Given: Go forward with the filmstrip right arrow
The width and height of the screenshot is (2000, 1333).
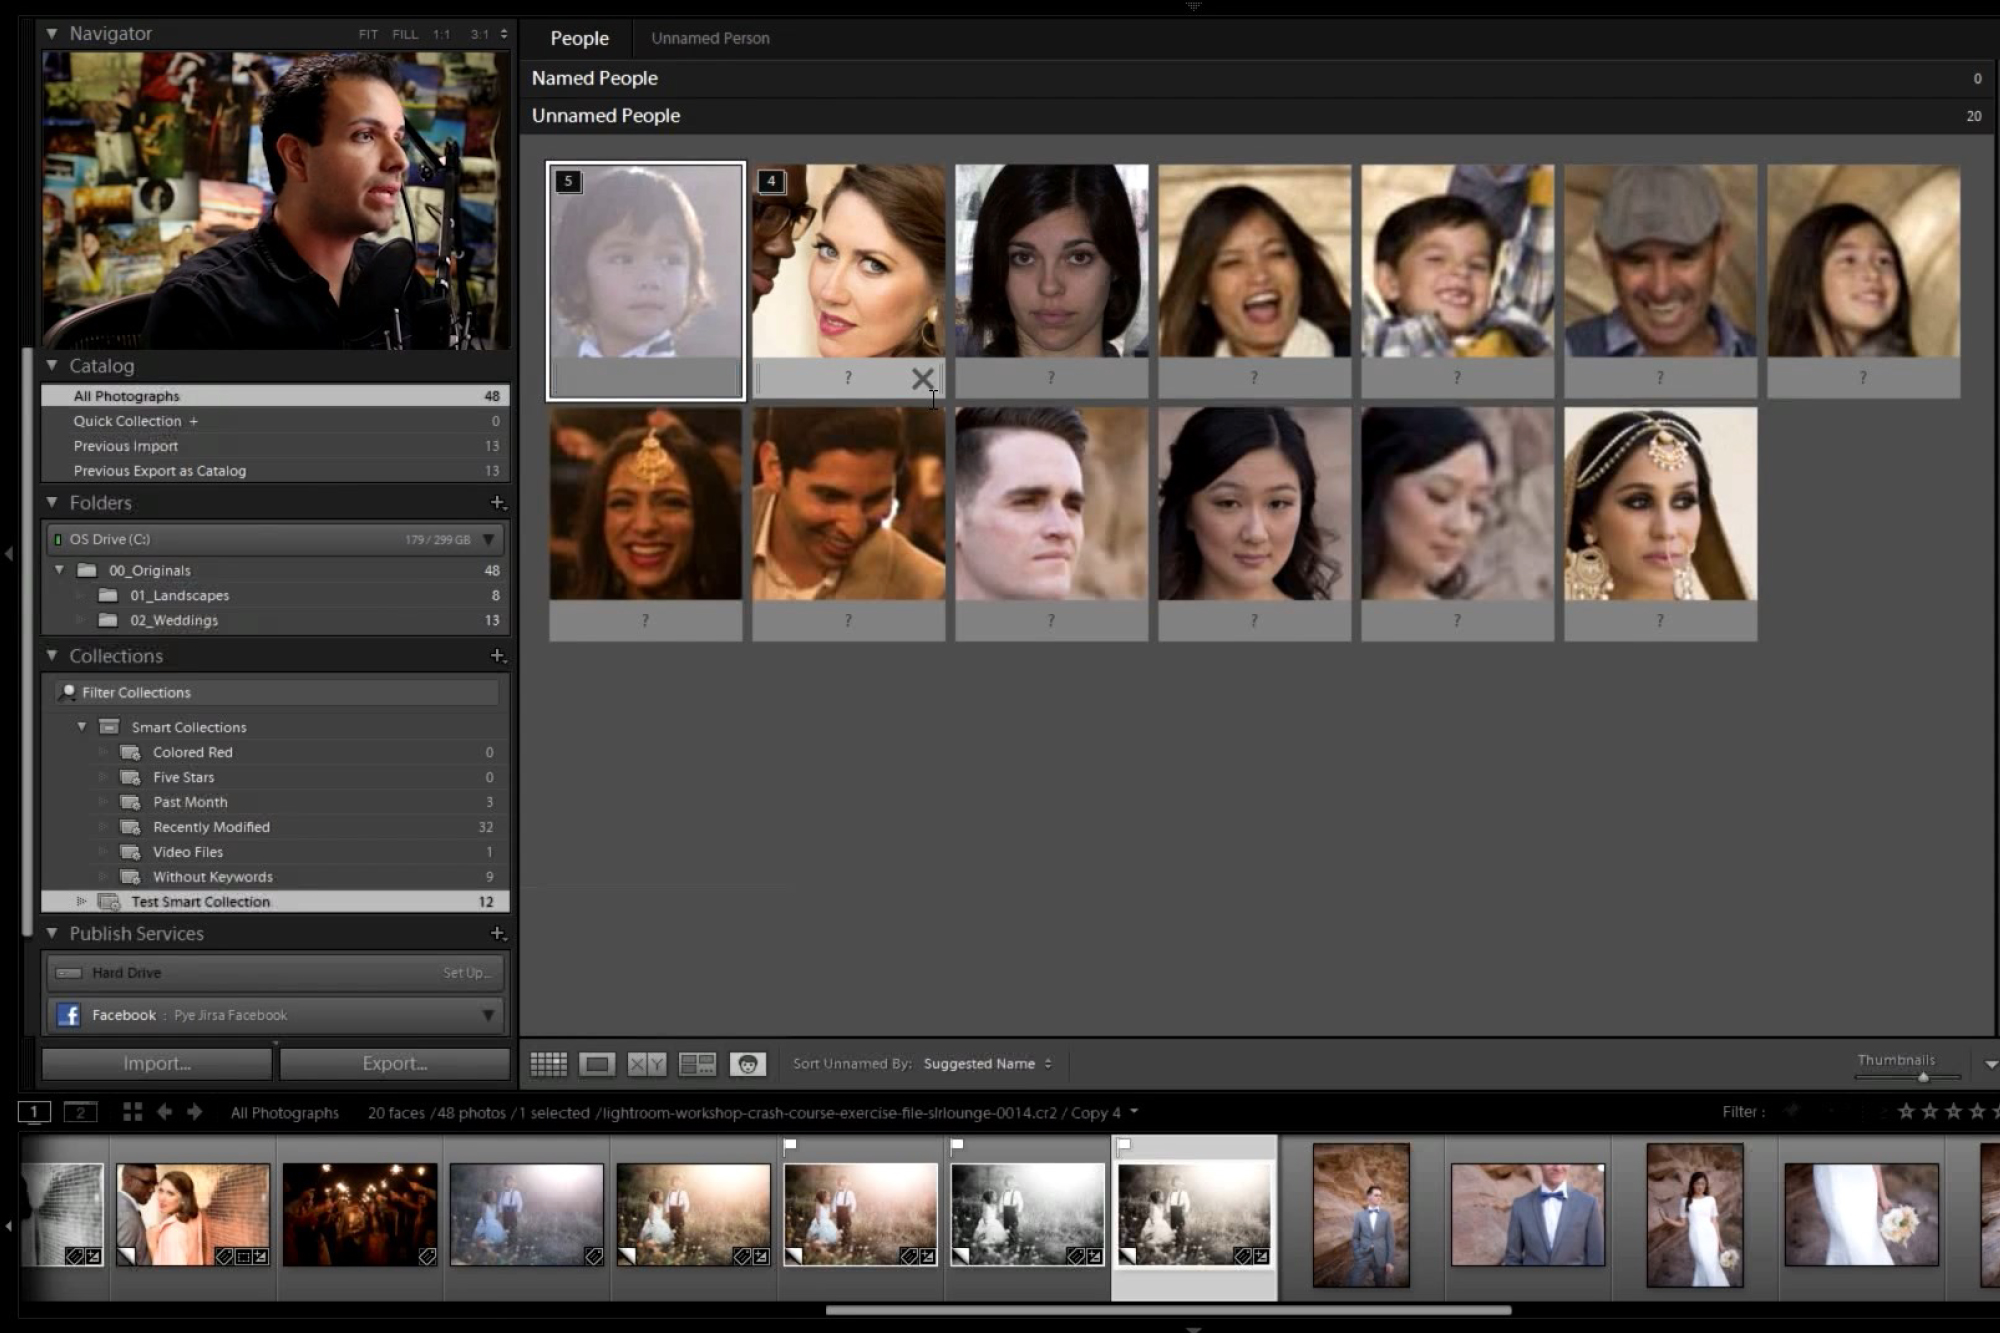Looking at the screenshot, I should point(195,1112).
